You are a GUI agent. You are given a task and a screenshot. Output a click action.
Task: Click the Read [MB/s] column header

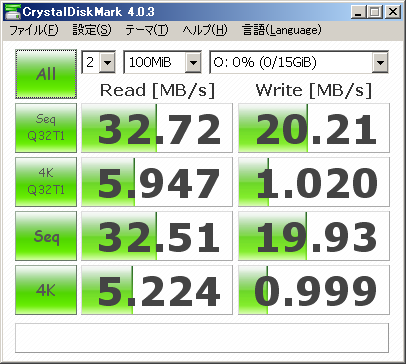click(157, 90)
